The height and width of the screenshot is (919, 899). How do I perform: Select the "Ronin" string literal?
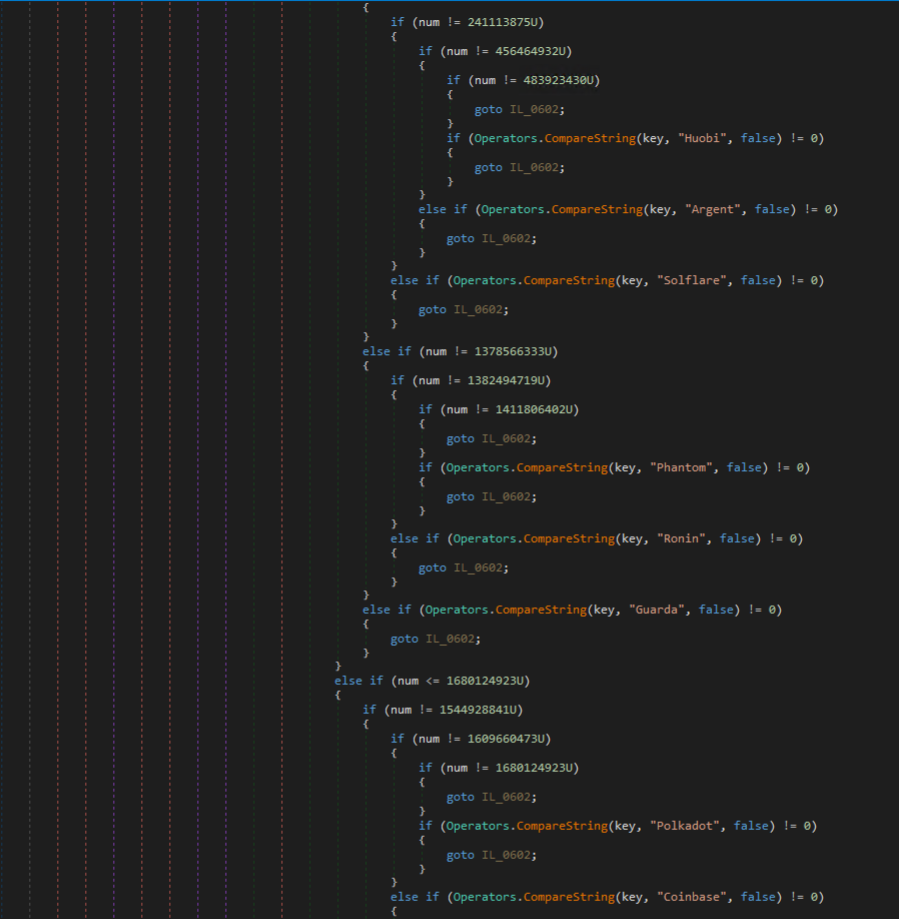click(x=681, y=539)
